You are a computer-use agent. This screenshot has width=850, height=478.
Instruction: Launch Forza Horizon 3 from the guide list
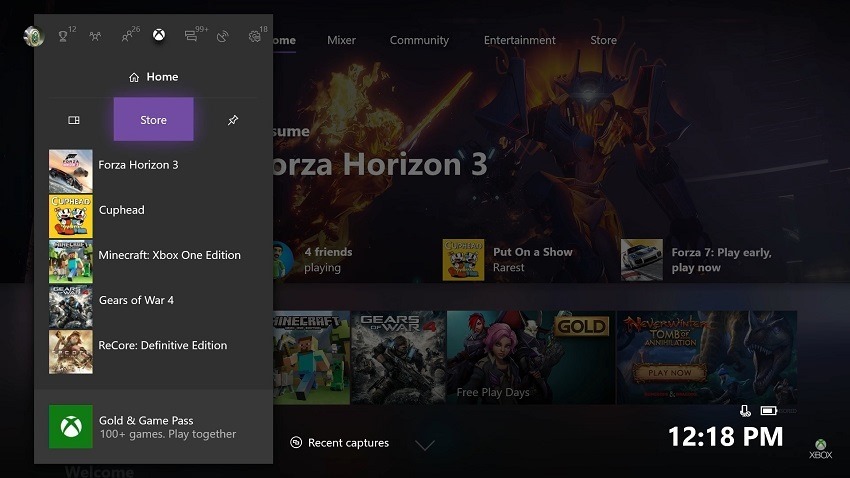click(x=153, y=171)
